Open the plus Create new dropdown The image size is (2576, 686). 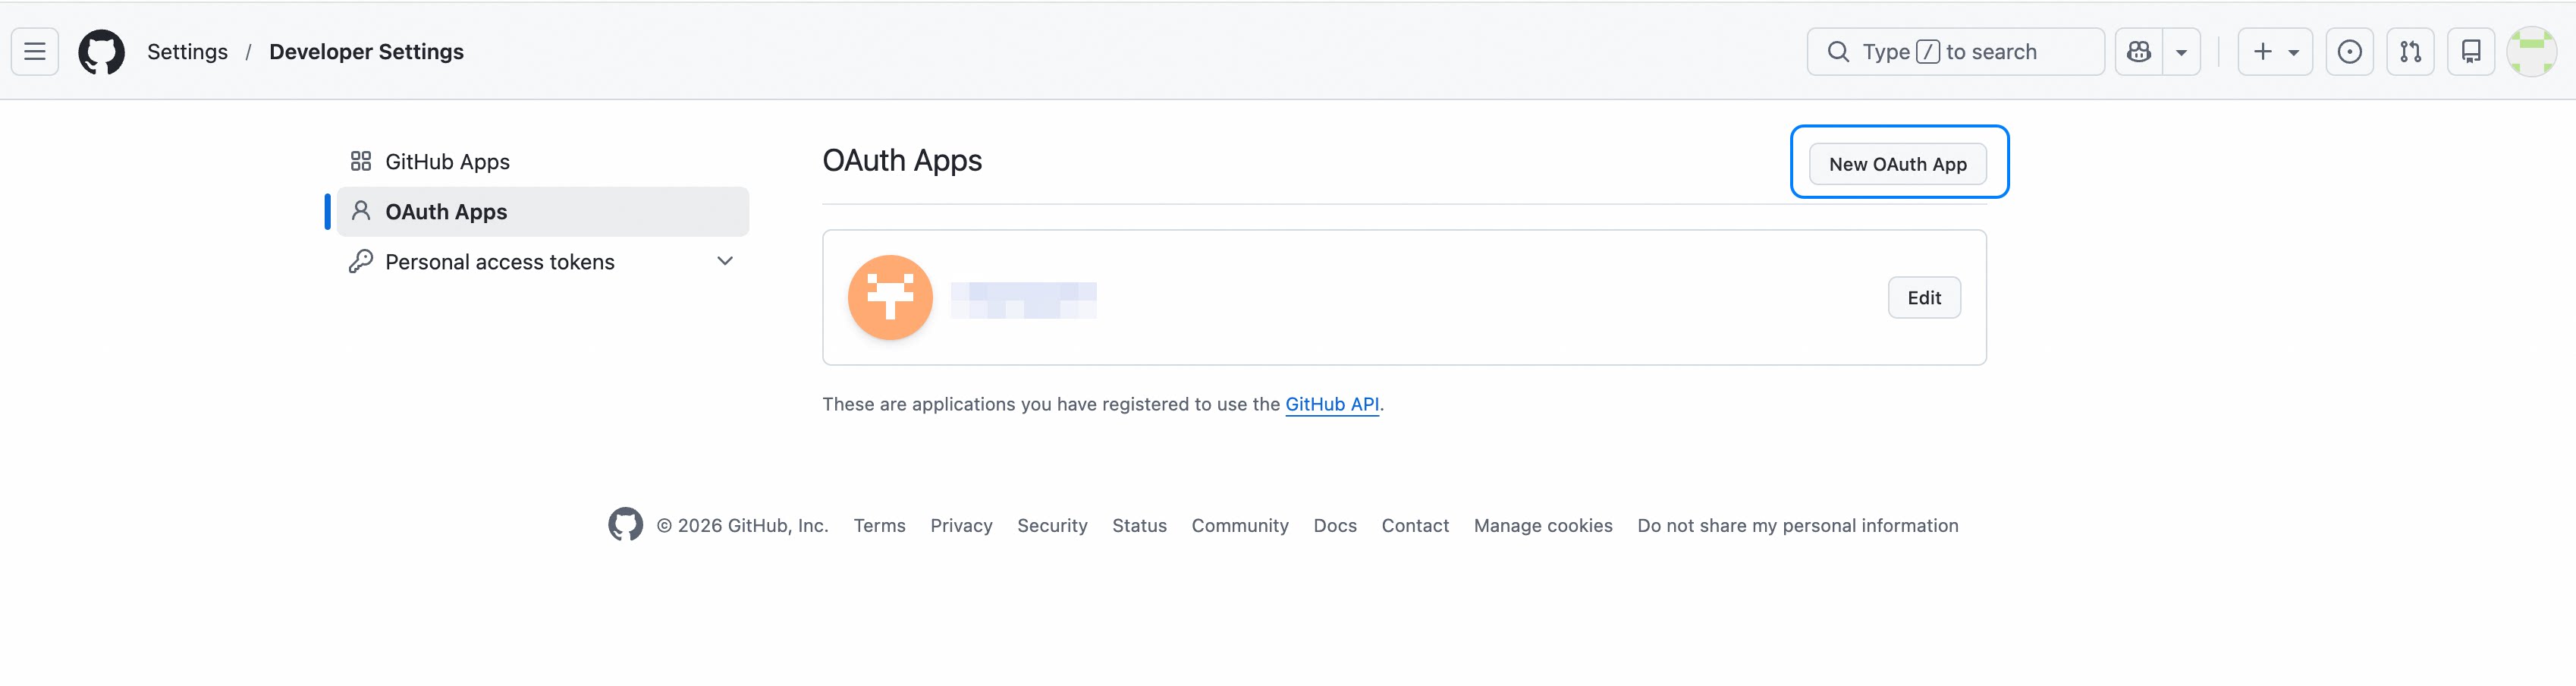[2275, 51]
